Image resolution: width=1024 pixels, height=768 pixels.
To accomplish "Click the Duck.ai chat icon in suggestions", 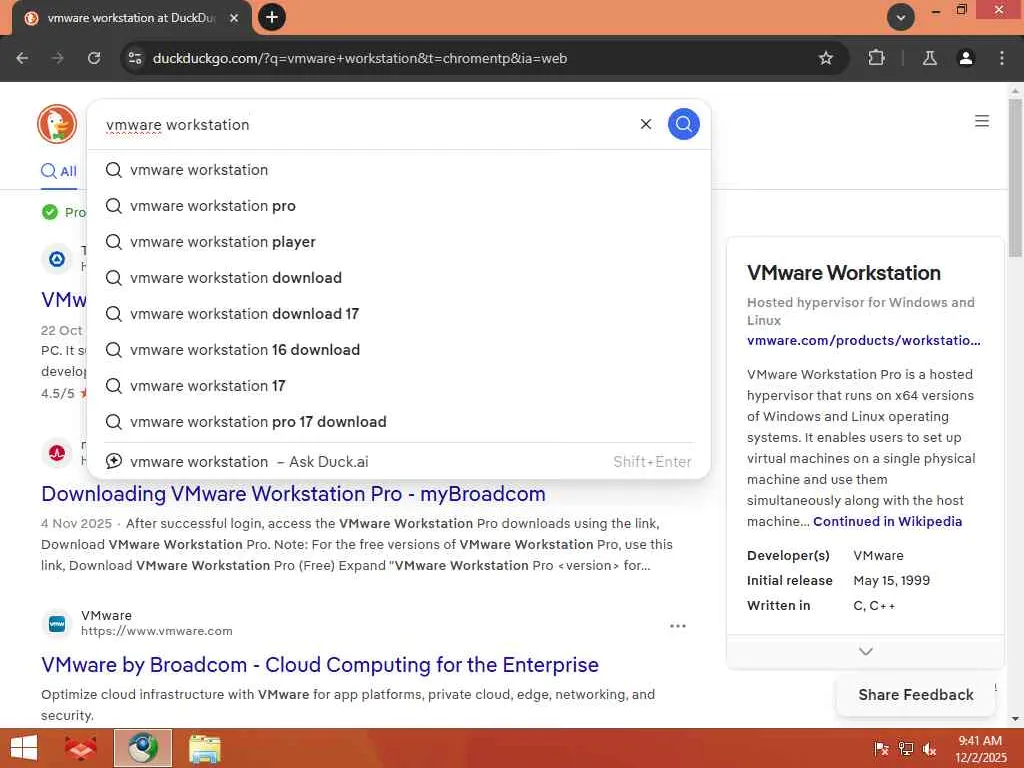I will [x=114, y=461].
